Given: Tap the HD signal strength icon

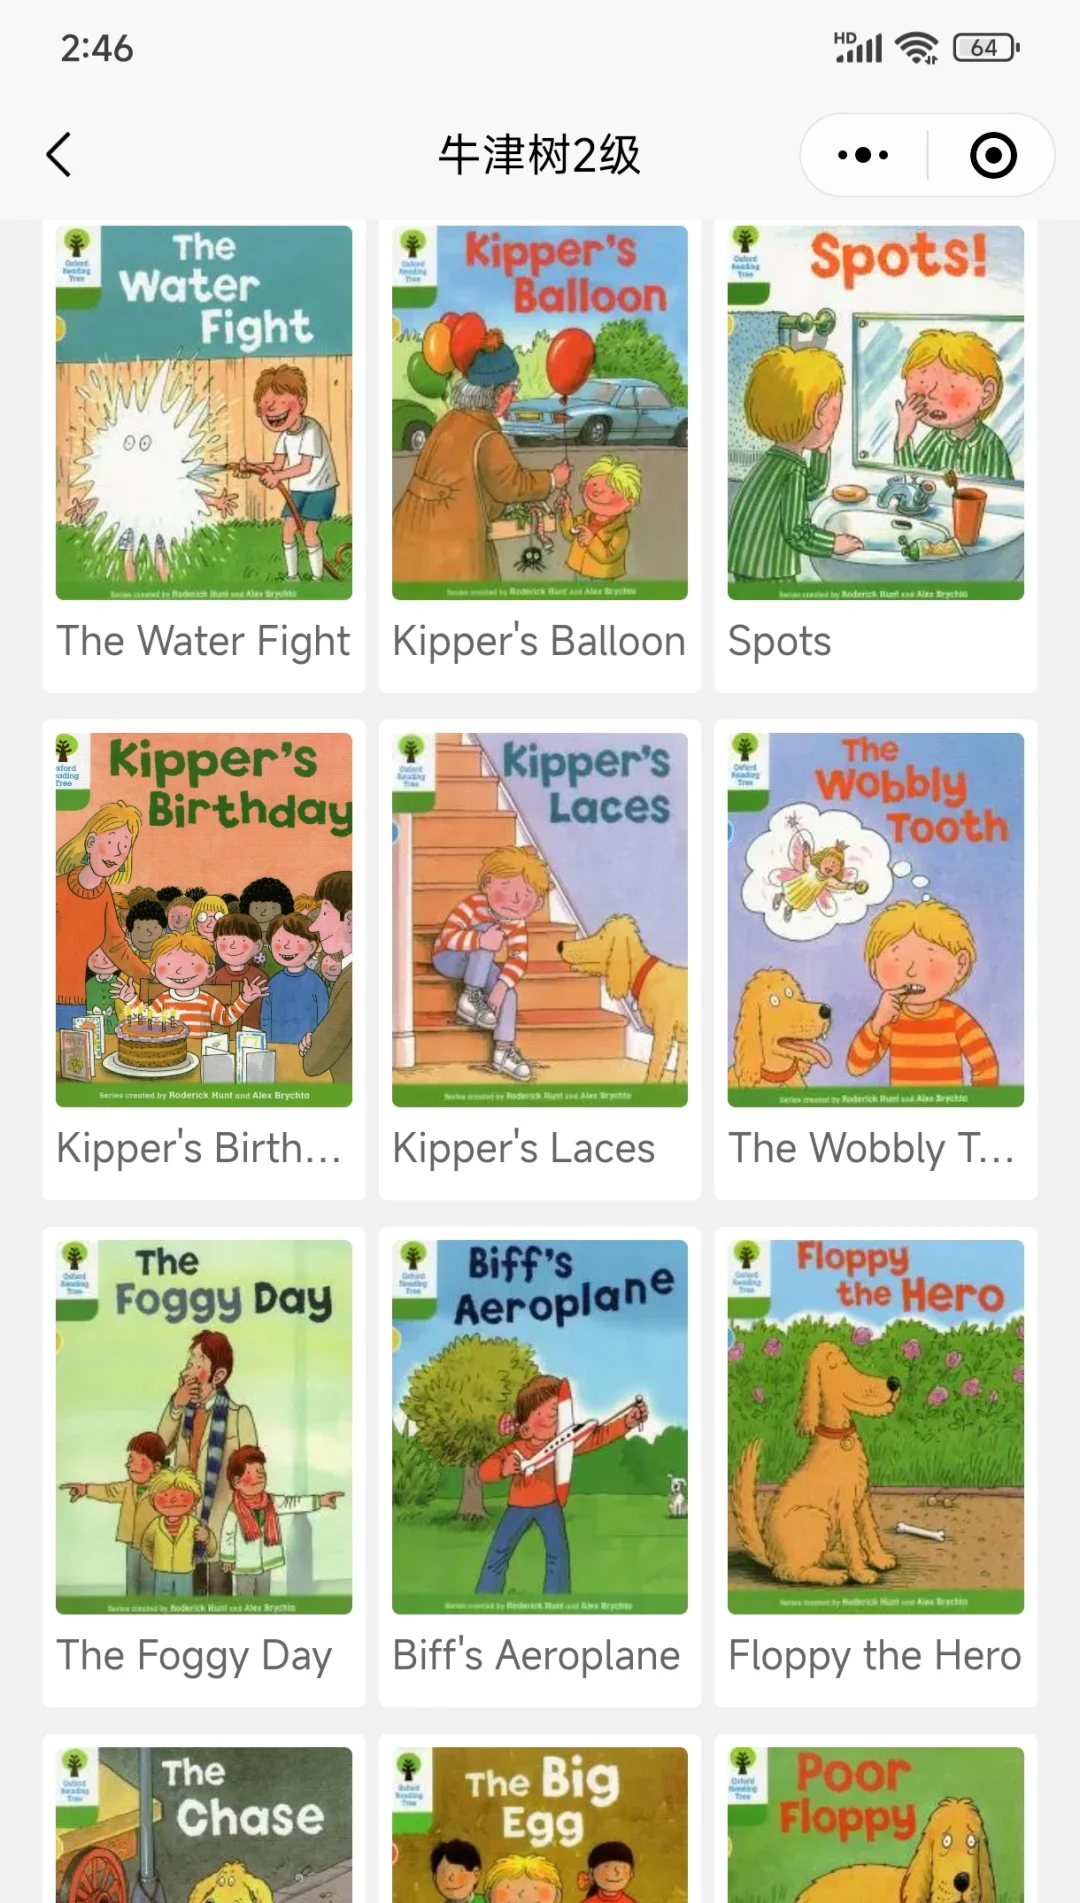Looking at the screenshot, I should [858, 47].
